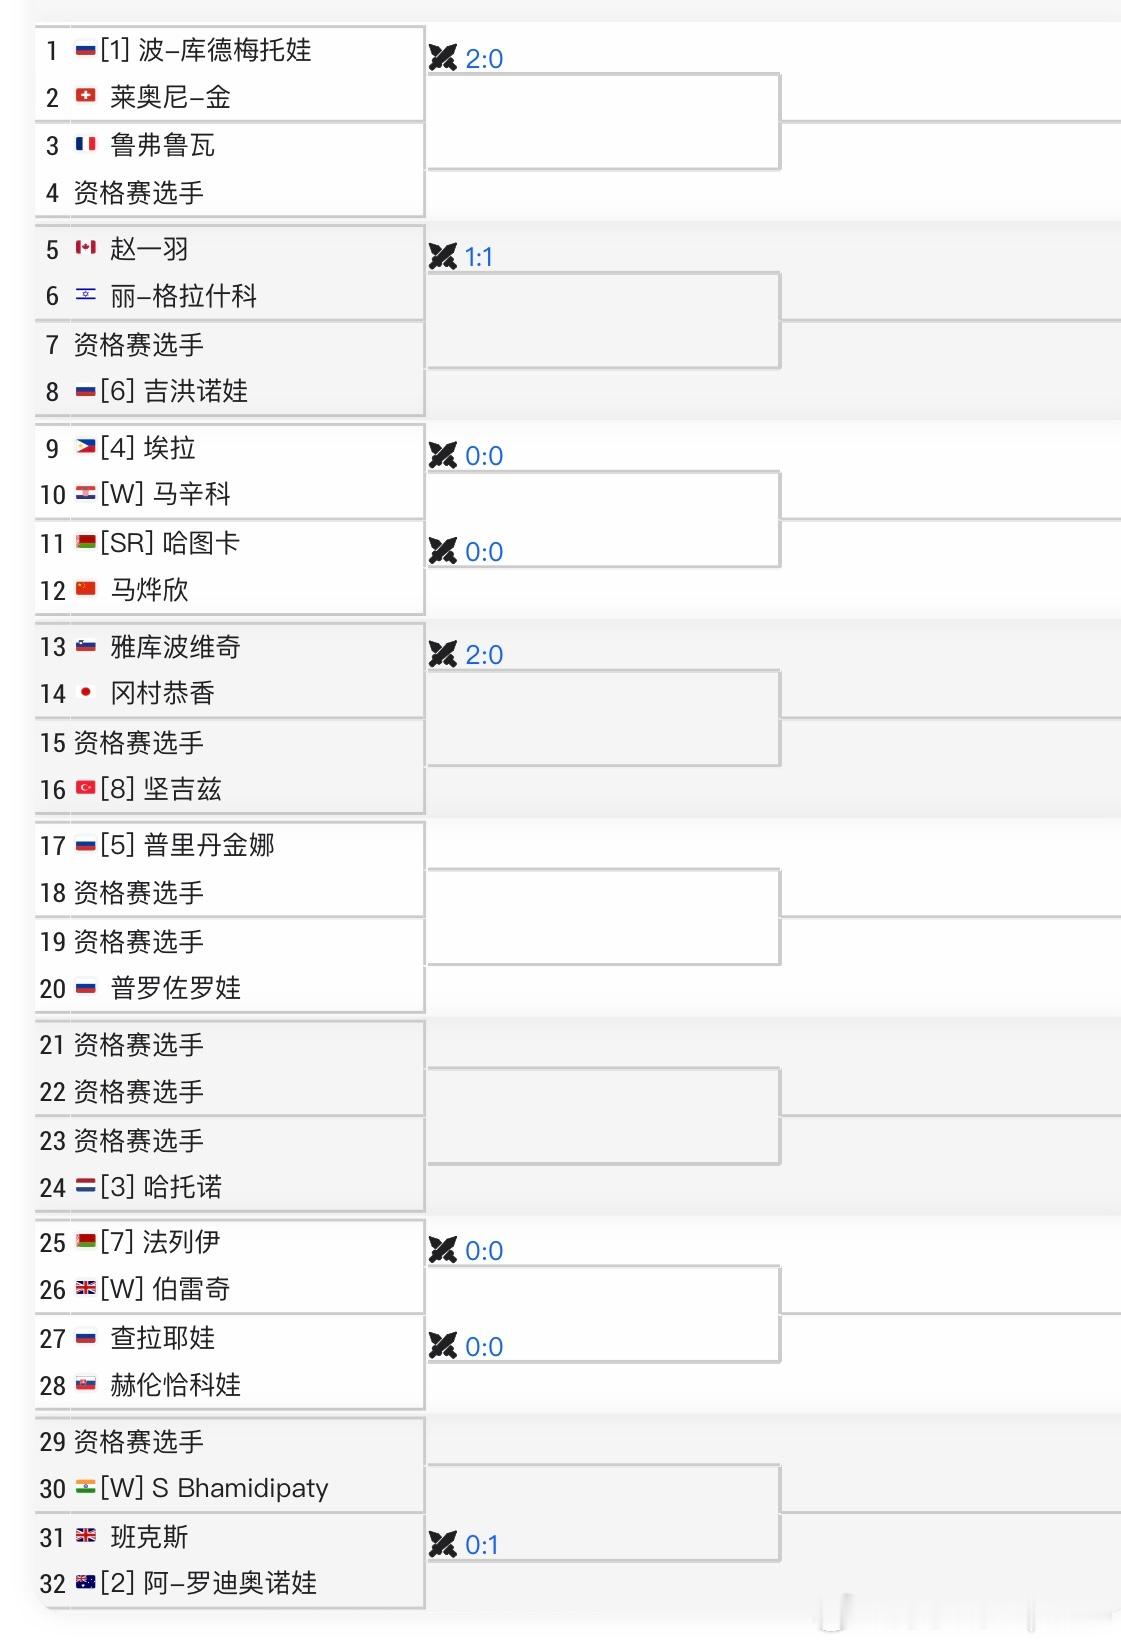Click player [3] 哈托诺 entry
The image size is (1121, 1643).
coord(161,1187)
